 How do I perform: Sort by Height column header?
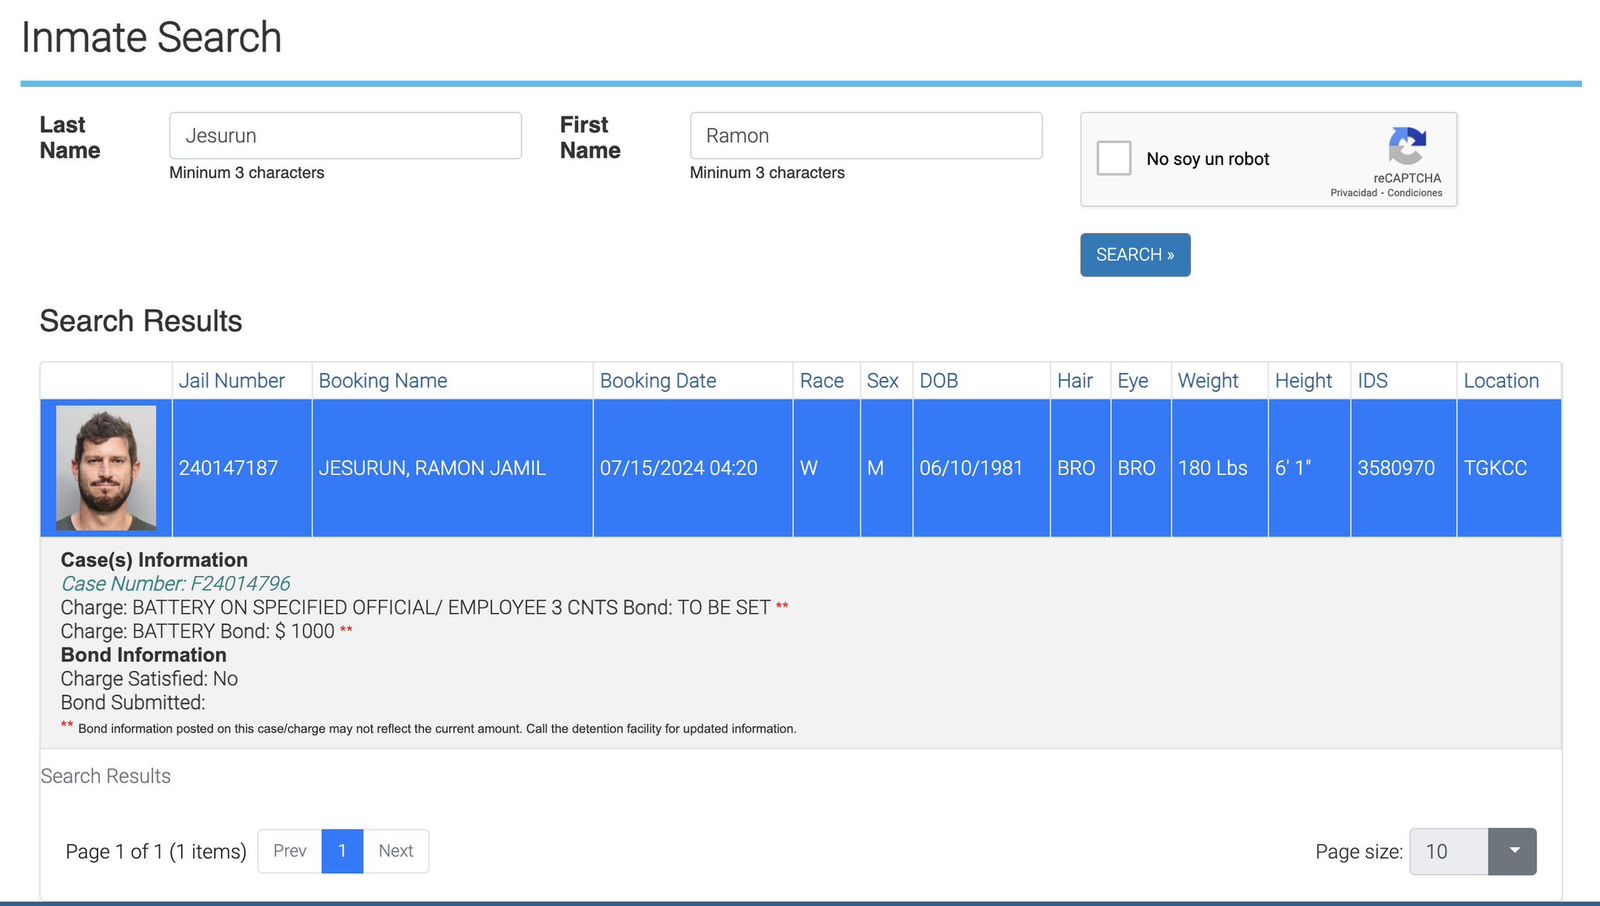tap(1303, 381)
